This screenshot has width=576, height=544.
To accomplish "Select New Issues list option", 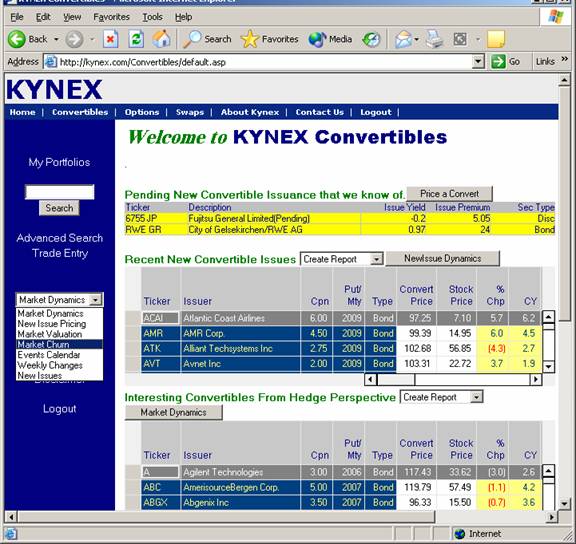I will click(x=60, y=376).
